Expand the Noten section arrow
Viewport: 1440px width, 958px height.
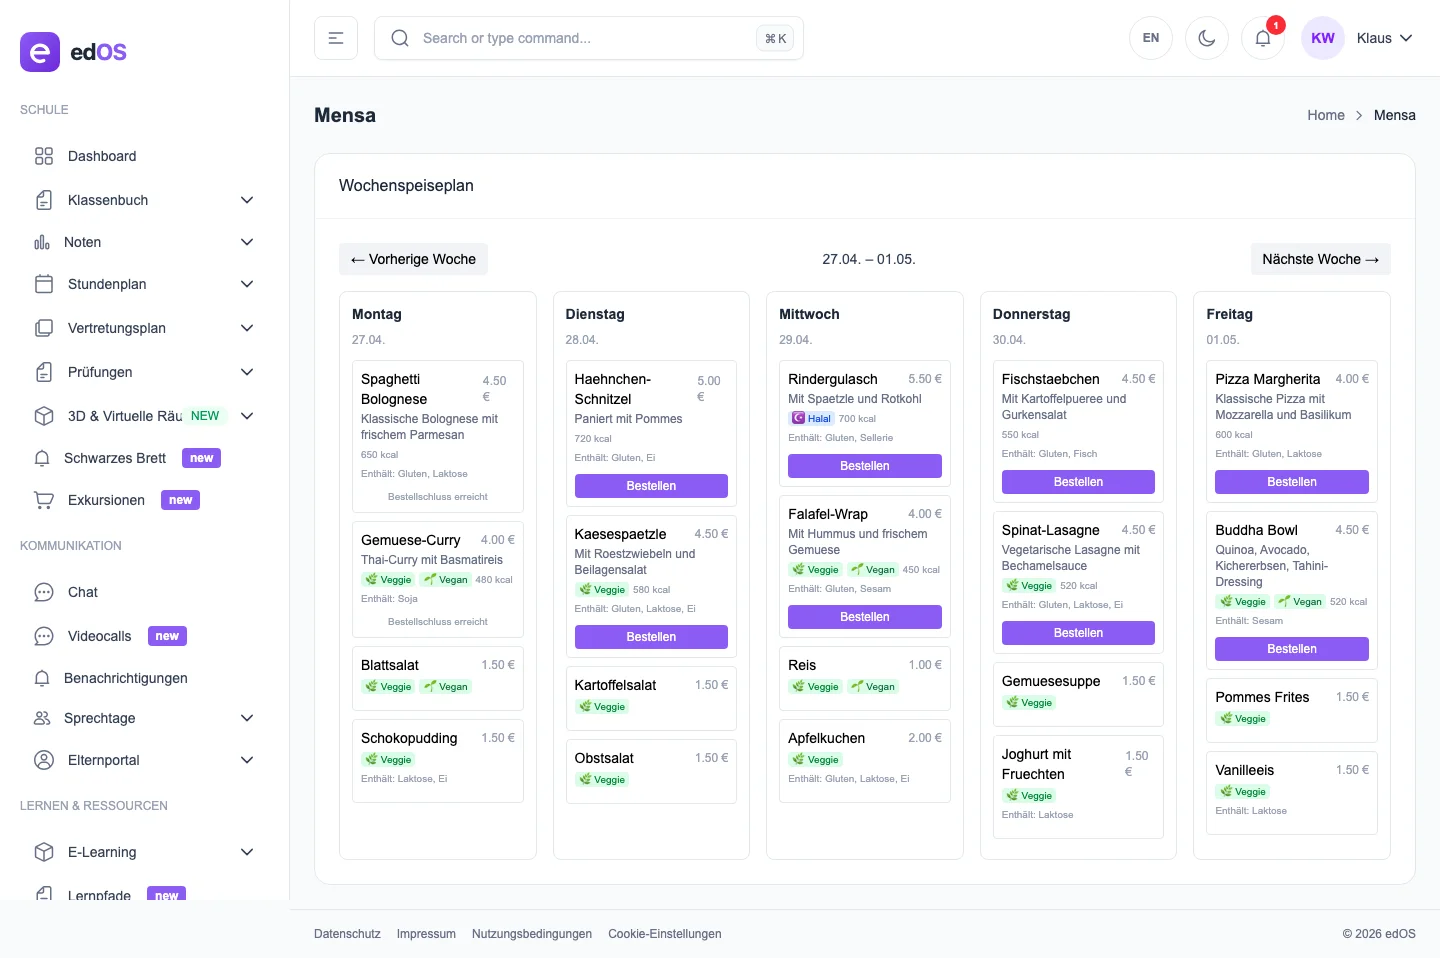247,242
